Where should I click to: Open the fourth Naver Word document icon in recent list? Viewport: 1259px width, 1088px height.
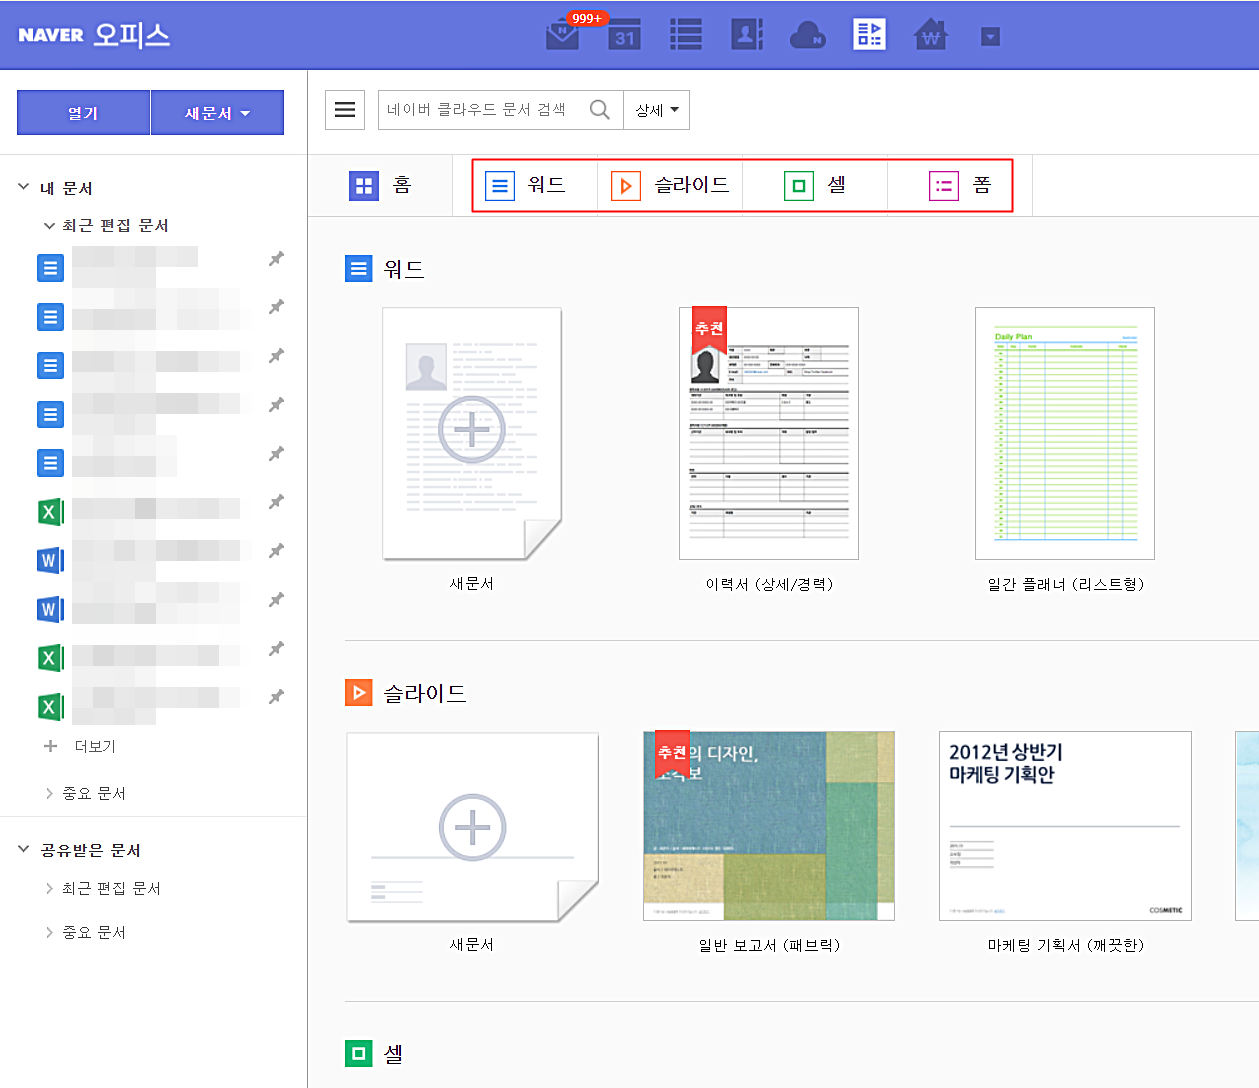click(50, 414)
